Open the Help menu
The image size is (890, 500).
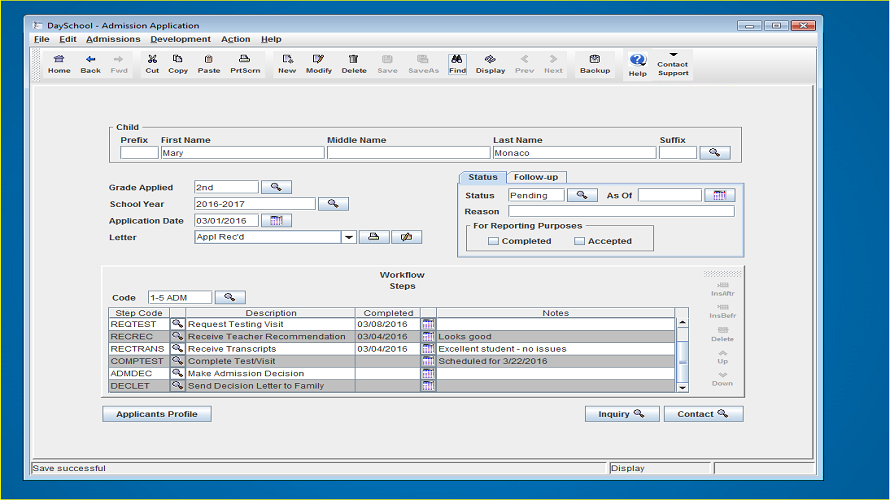point(271,39)
